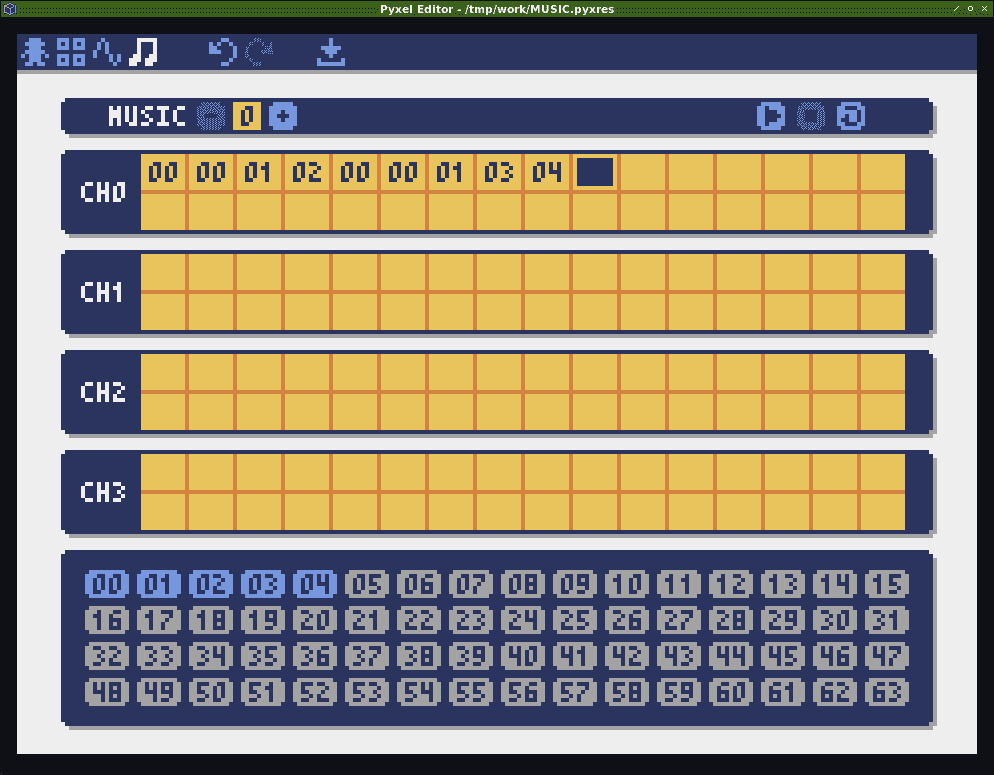Switch to the Sound editor tab

click(107, 52)
